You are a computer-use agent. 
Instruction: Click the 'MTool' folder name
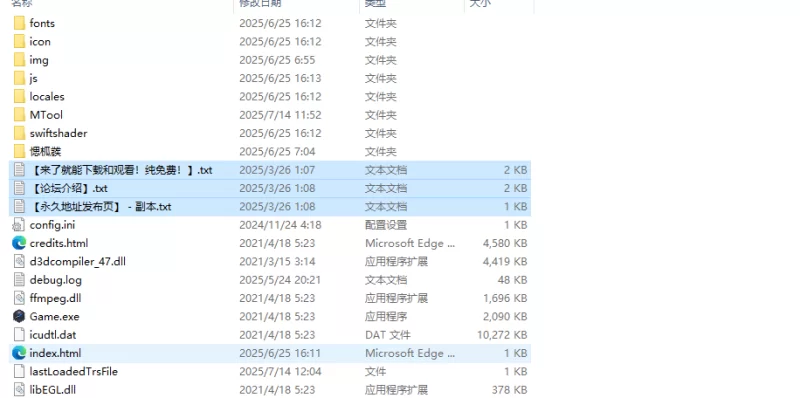pyautogui.click(x=46, y=115)
